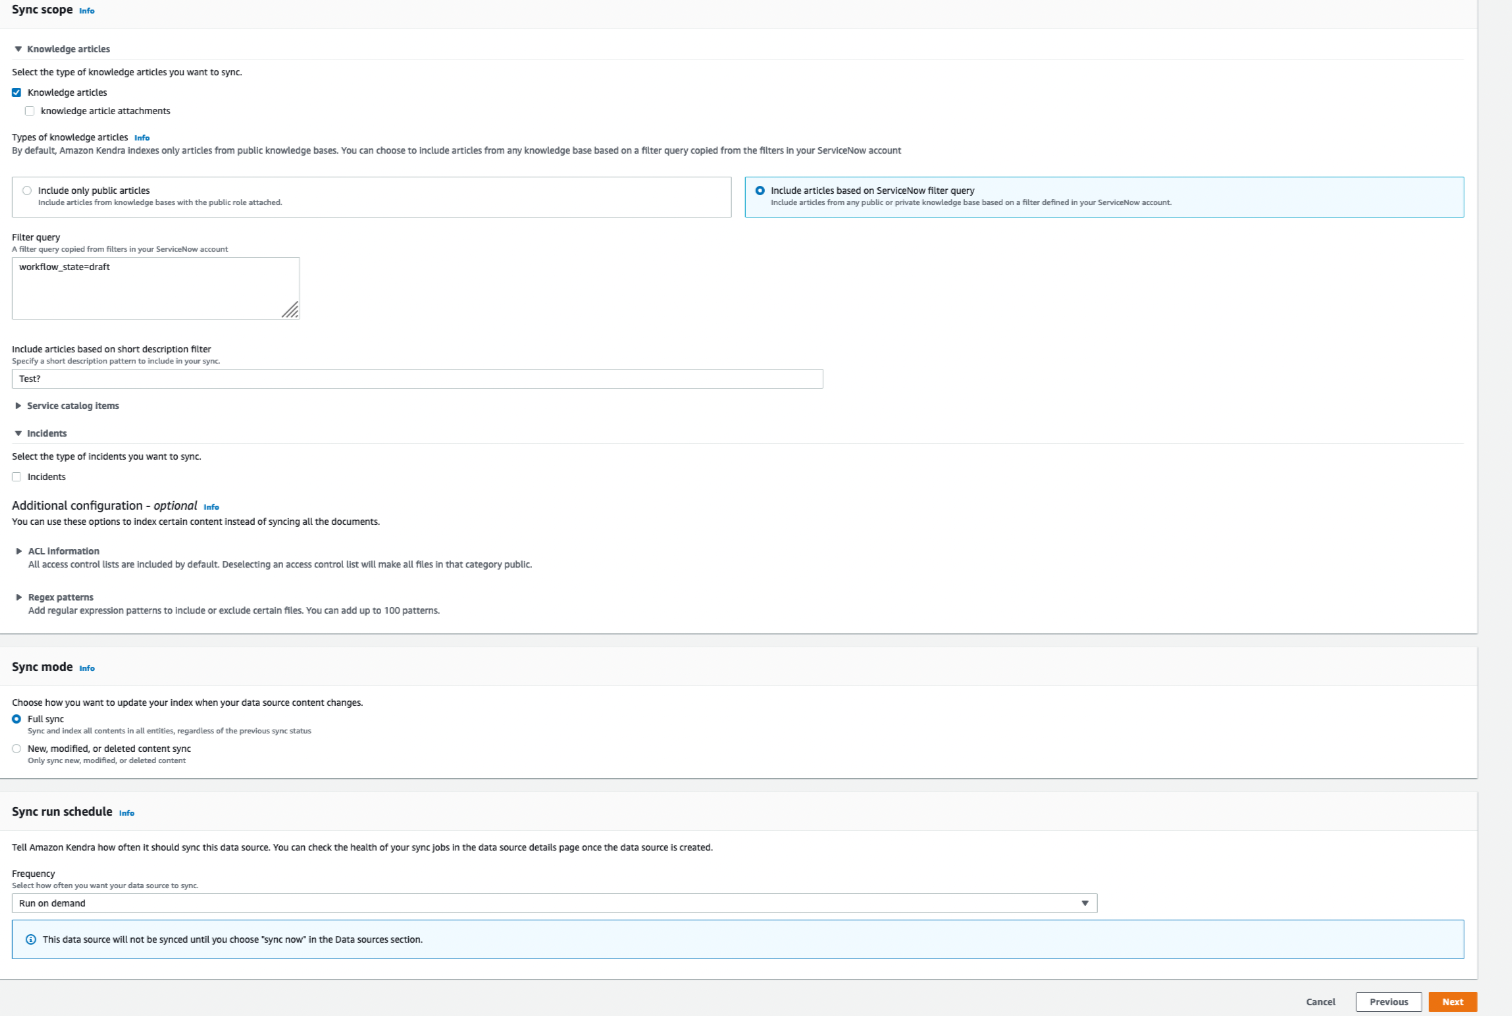Click the Filter query text area
This screenshot has height=1016, width=1512.
point(156,288)
